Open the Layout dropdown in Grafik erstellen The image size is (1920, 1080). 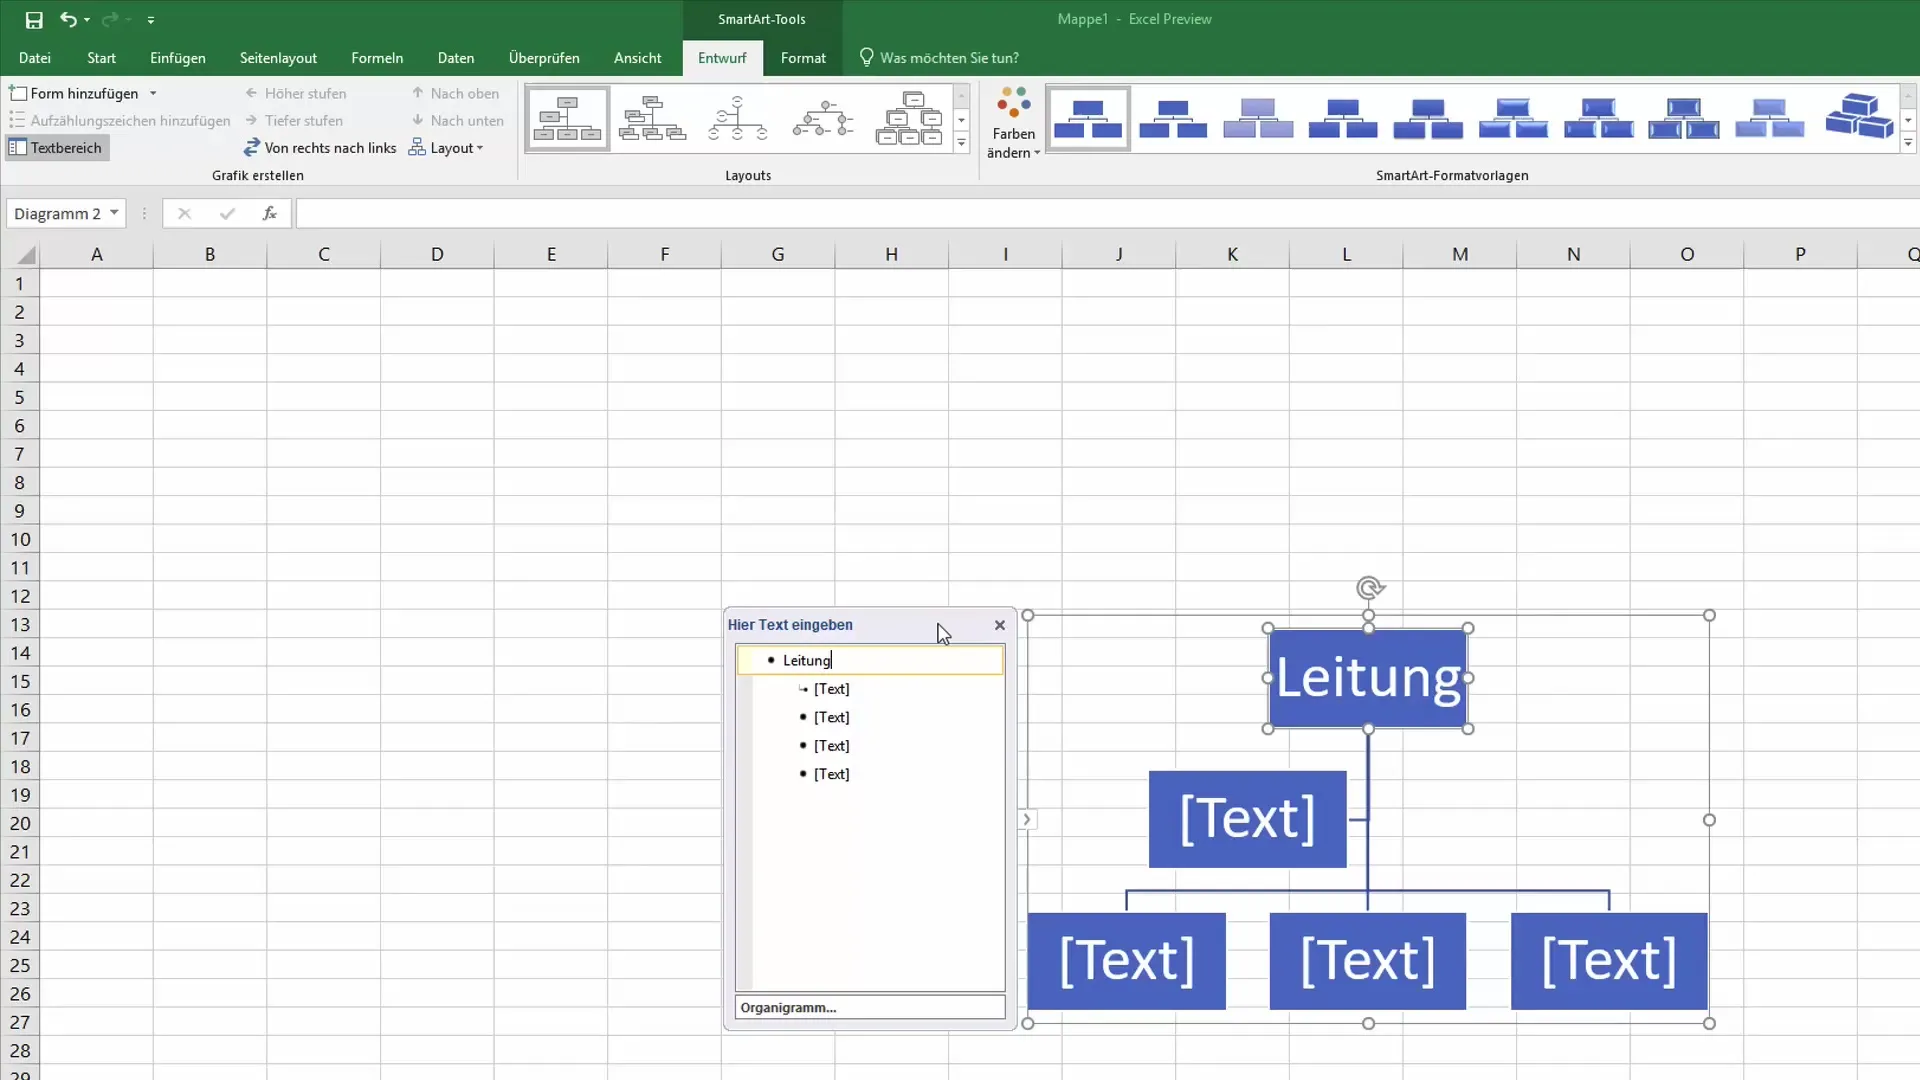pyautogui.click(x=447, y=148)
